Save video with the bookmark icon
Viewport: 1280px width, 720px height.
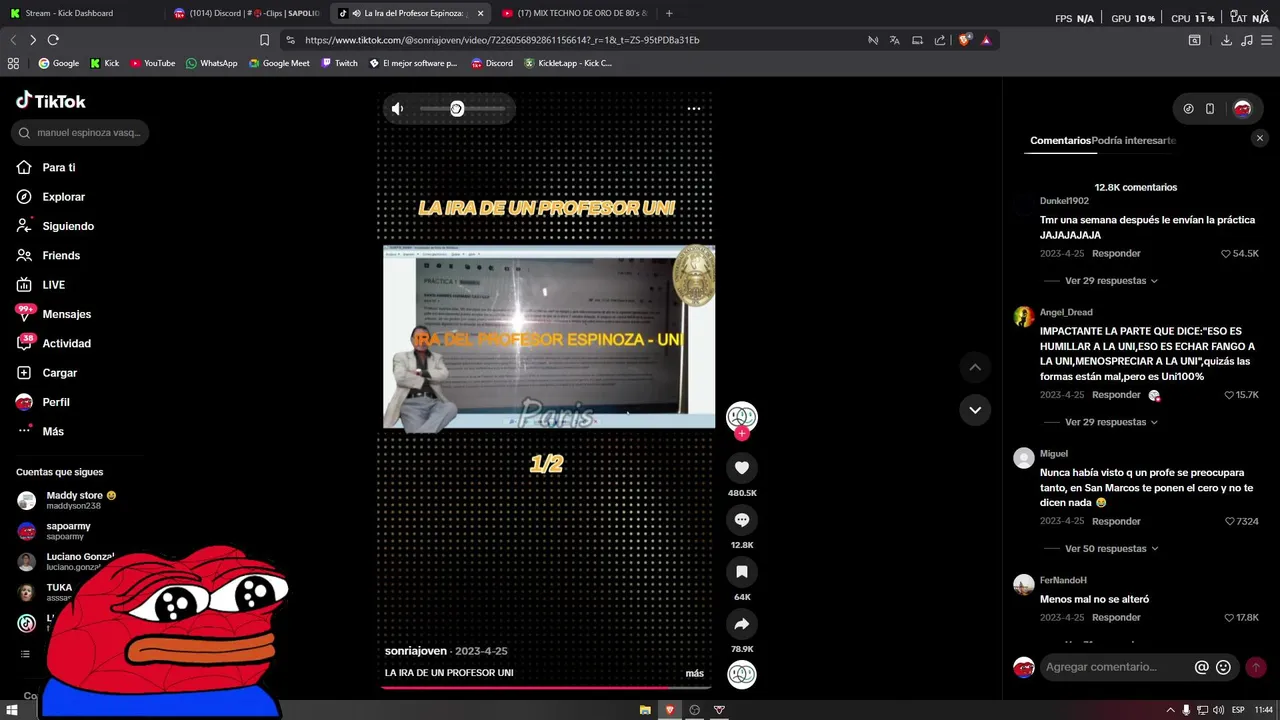pos(742,572)
